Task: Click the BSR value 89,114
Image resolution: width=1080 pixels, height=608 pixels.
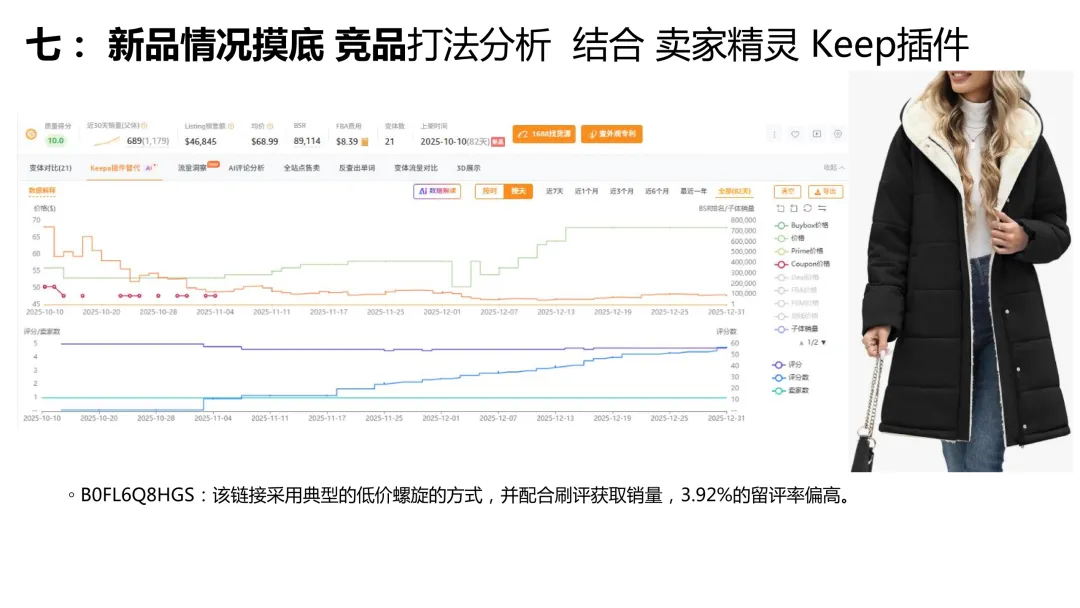Action: coord(307,141)
